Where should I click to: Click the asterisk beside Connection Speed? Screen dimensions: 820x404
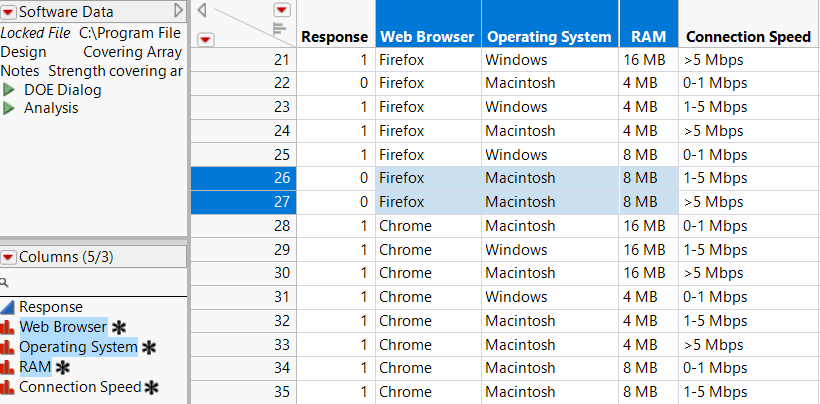click(x=152, y=387)
